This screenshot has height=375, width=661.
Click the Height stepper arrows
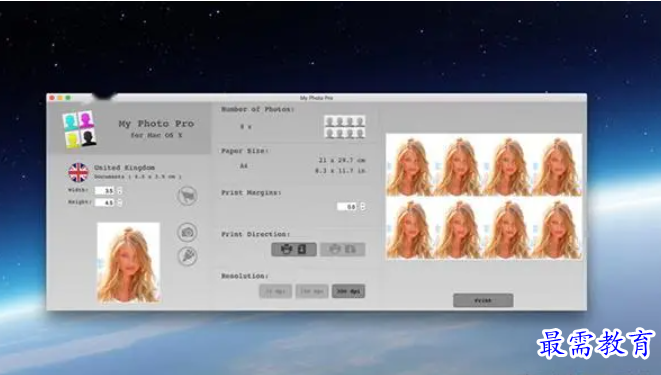click(120, 203)
